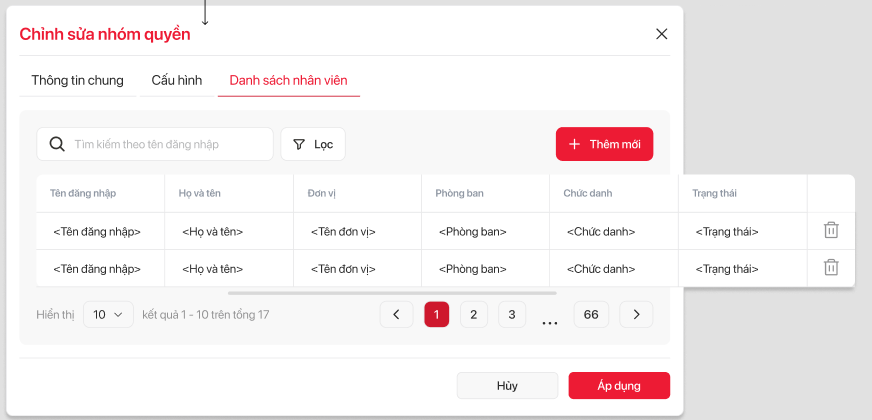Switch to the Cấu hình tab

[176, 80]
